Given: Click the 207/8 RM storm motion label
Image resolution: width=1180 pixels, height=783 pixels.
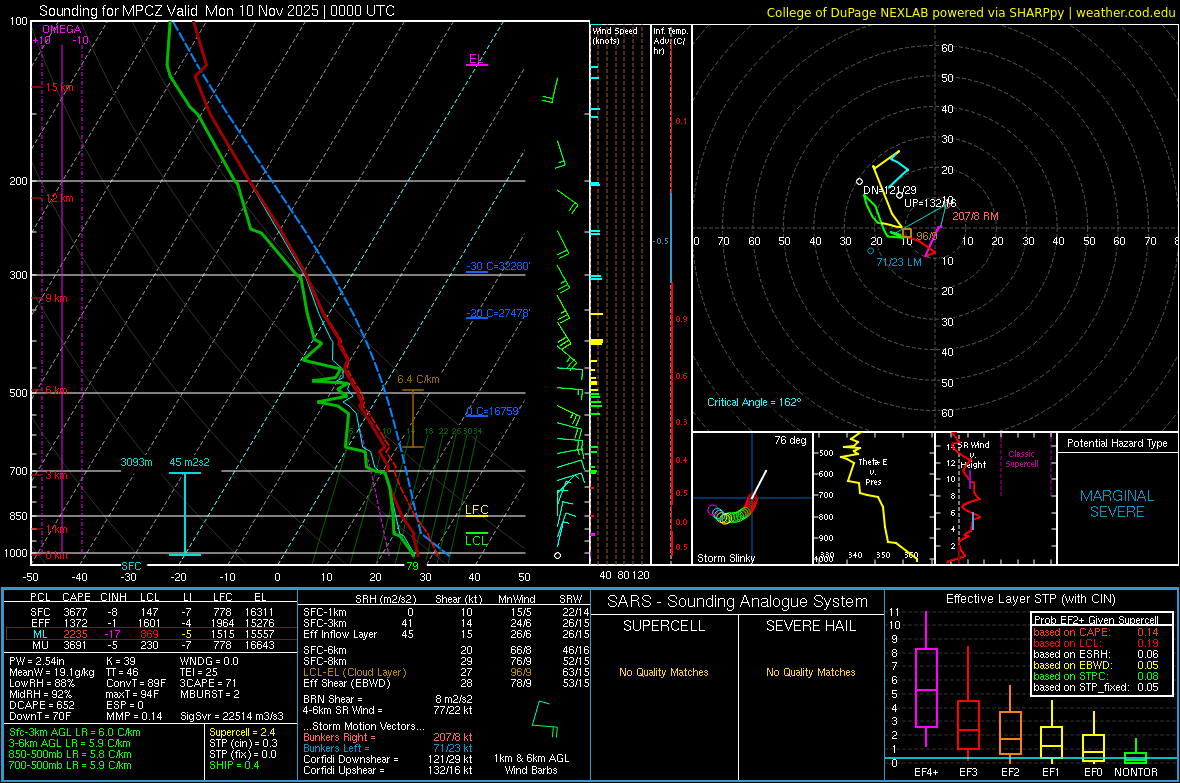Looking at the screenshot, I should click(x=975, y=216).
